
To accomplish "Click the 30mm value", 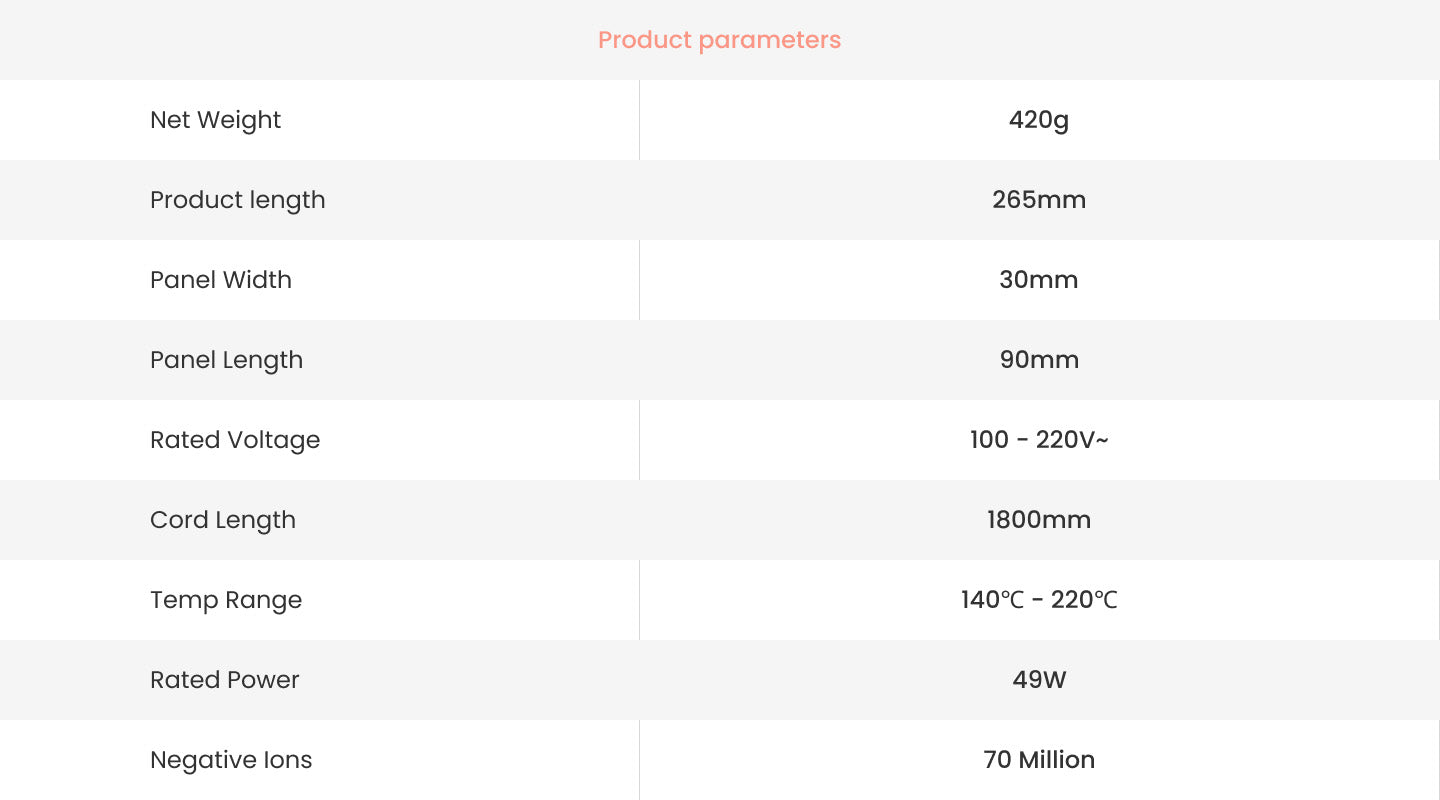I will [x=1039, y=280].
